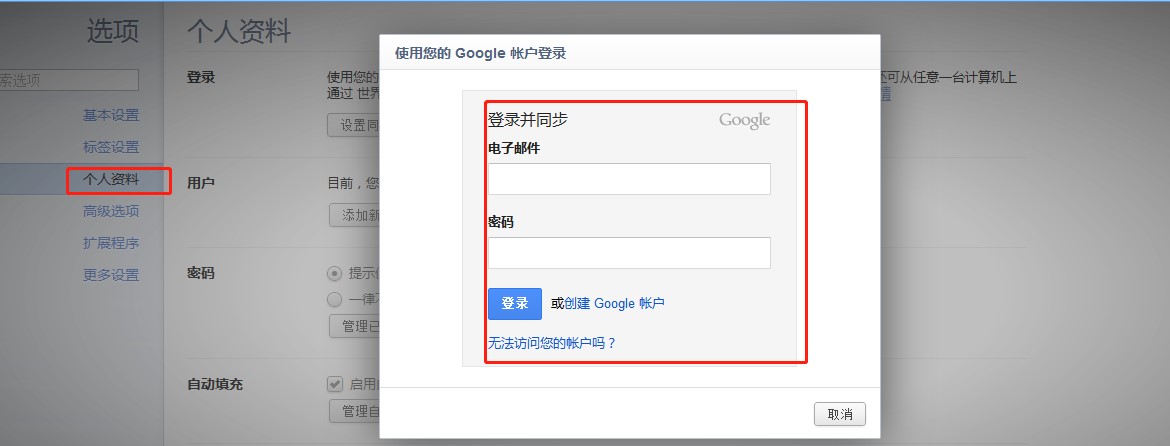
Task: Click the 添加新 button under 用户
Action: click(355, 215)
